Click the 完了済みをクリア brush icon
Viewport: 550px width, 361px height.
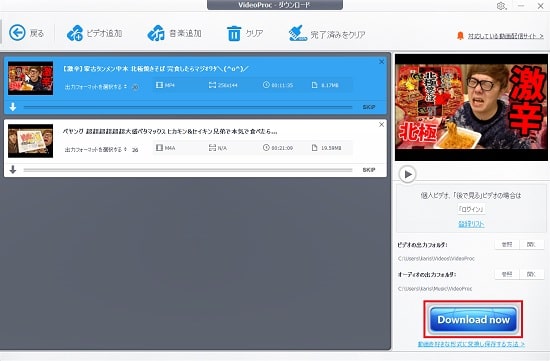coord(297,33)
